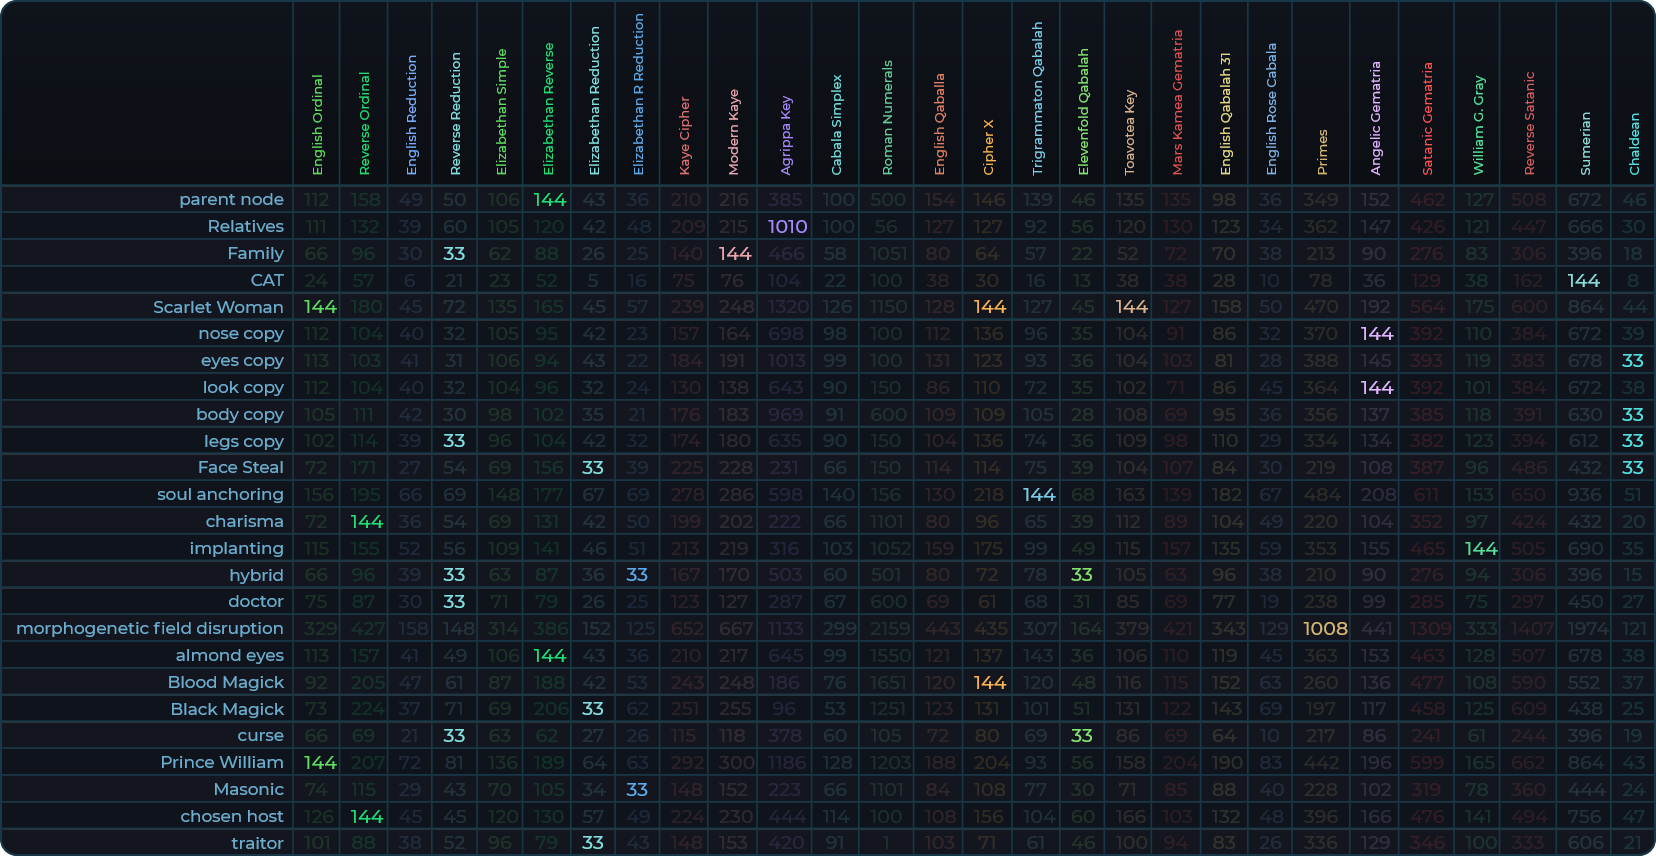Screen dimensions: 1656x856
Task: Click the Agrippa Key column header
Action: [x=786, y=135]
